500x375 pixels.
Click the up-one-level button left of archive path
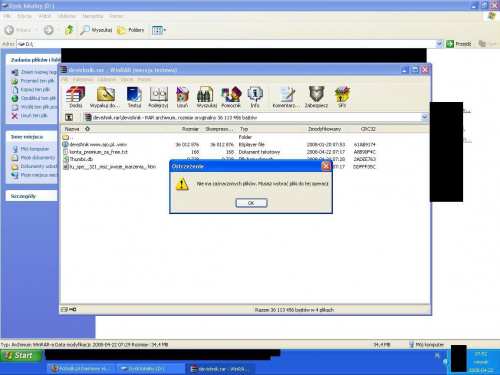[69, 117]
